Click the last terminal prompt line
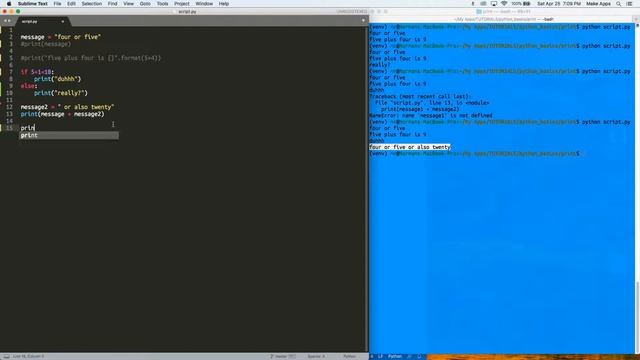This screenshot has width=640, height=360. [x=474, y=153]
